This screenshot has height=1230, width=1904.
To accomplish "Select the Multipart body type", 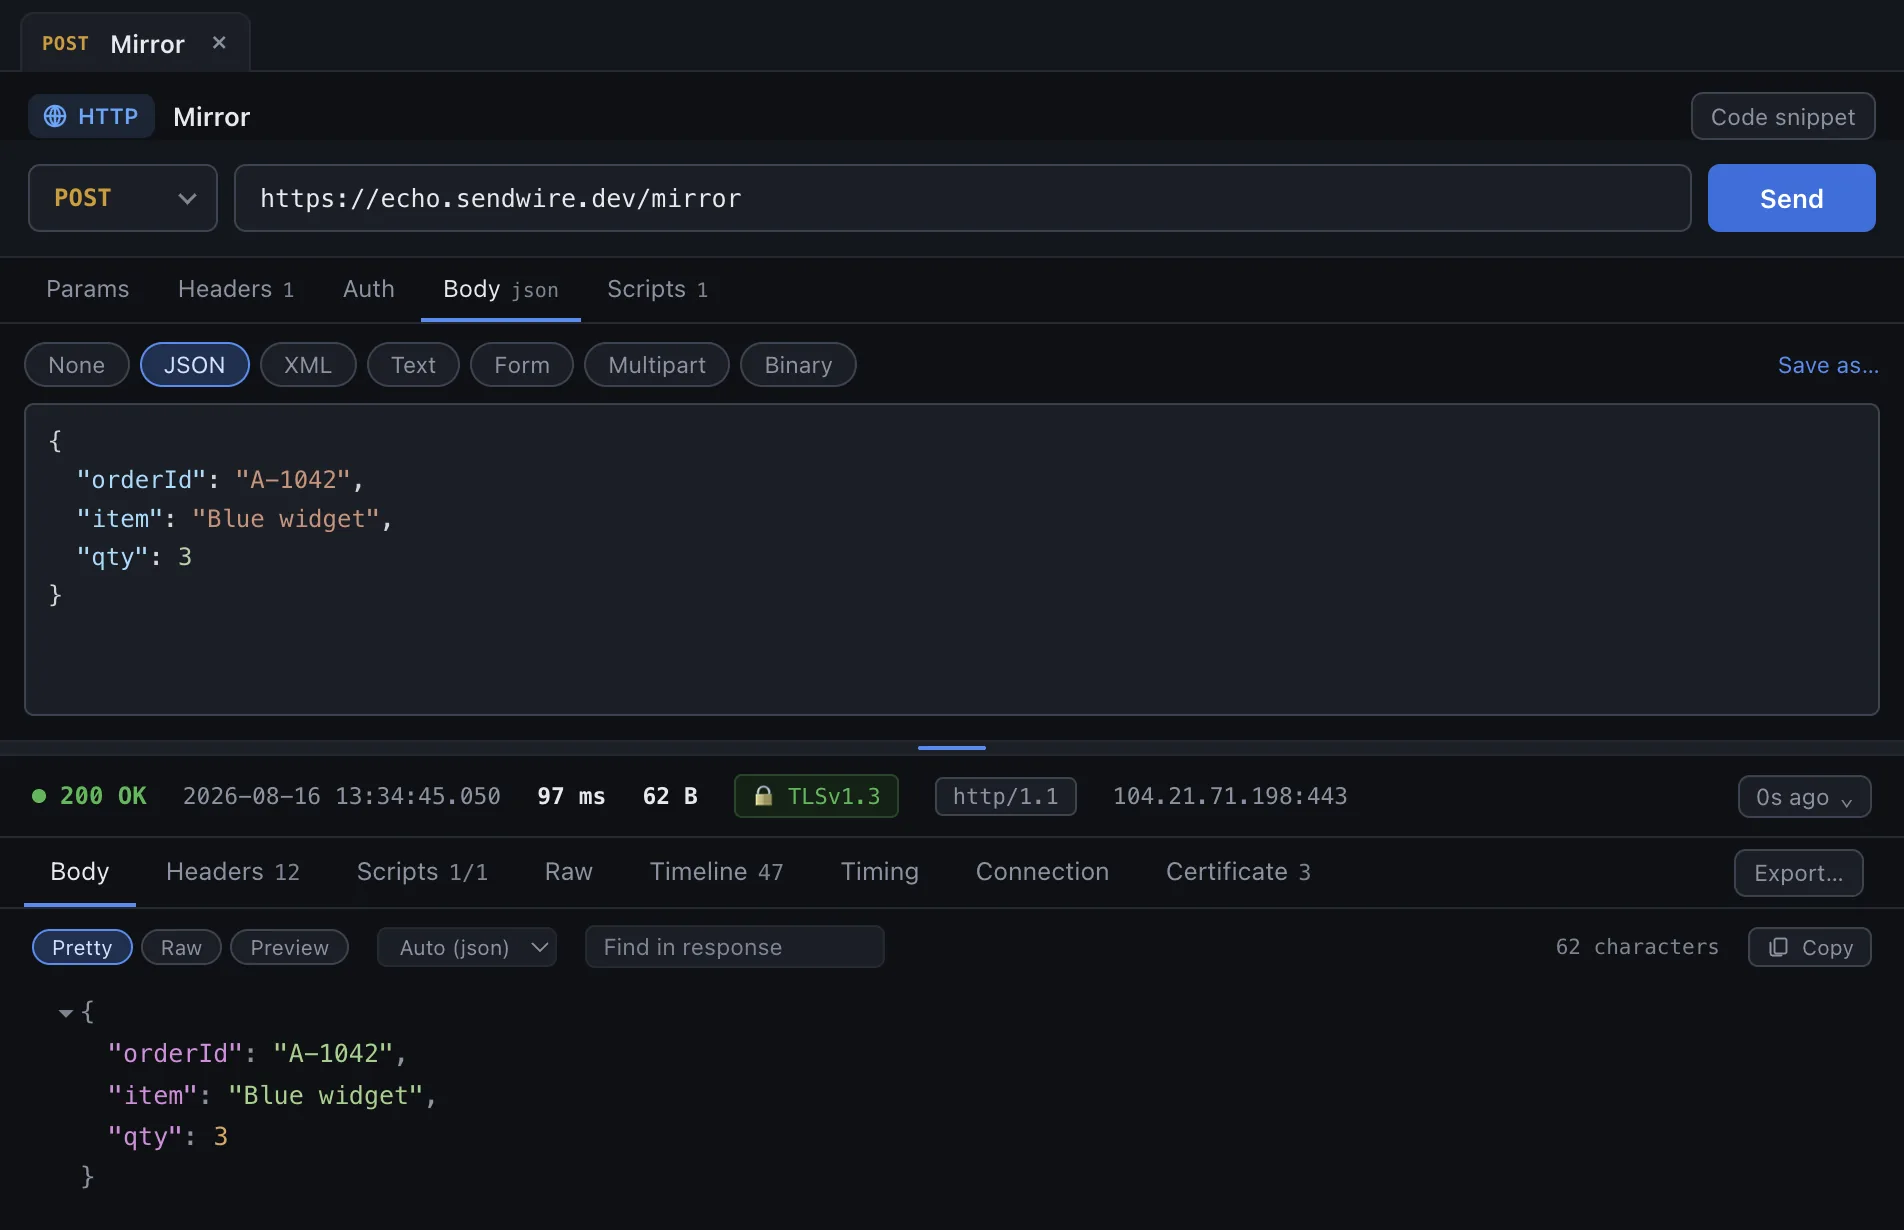I will point(657,365).
